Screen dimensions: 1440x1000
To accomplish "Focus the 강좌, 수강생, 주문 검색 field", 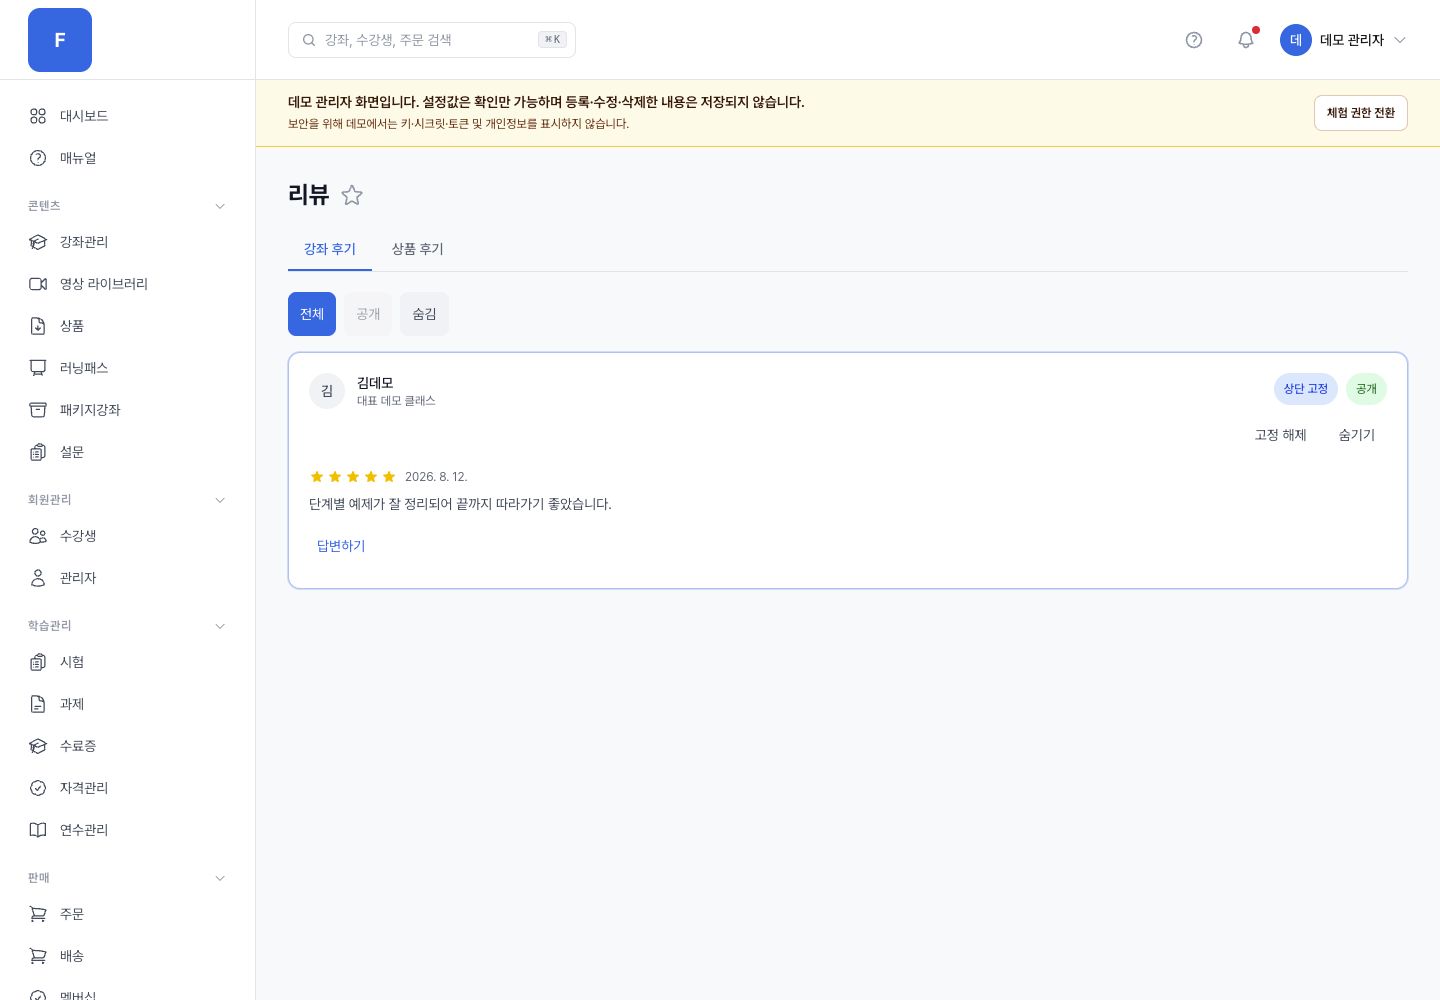I will [432, 40].
